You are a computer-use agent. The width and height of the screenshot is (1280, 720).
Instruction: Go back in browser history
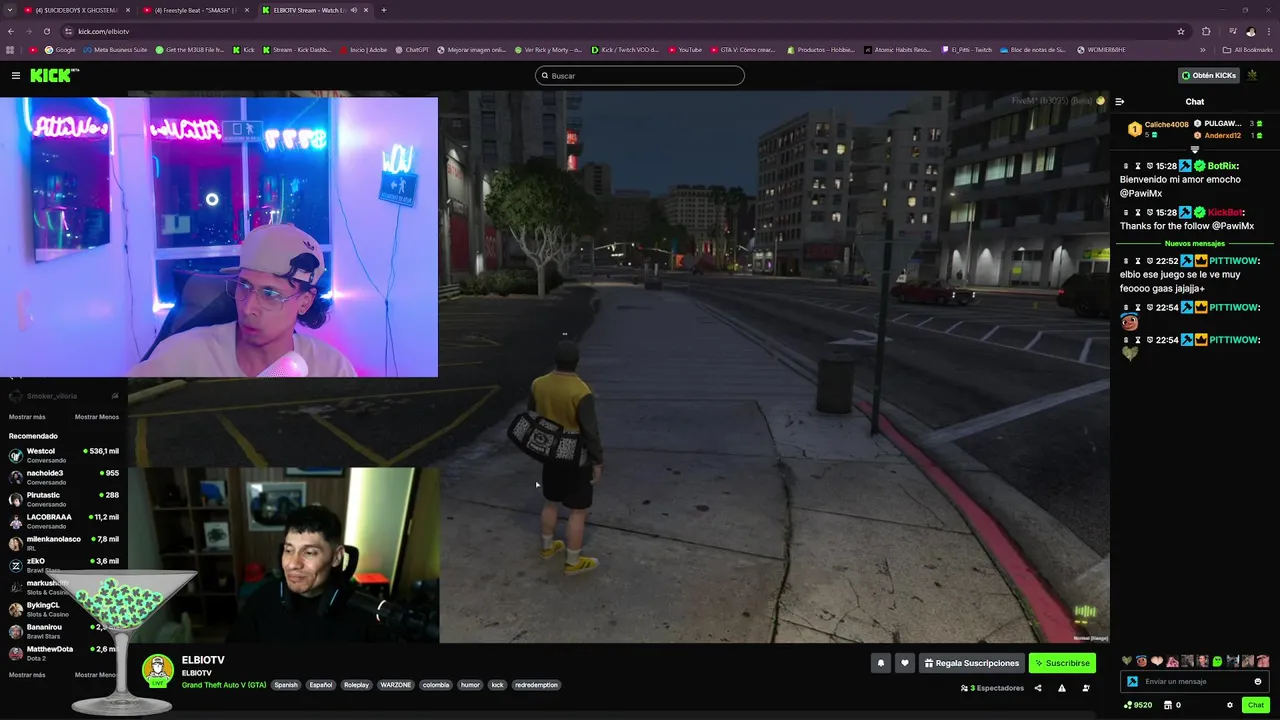coord(11,31)
